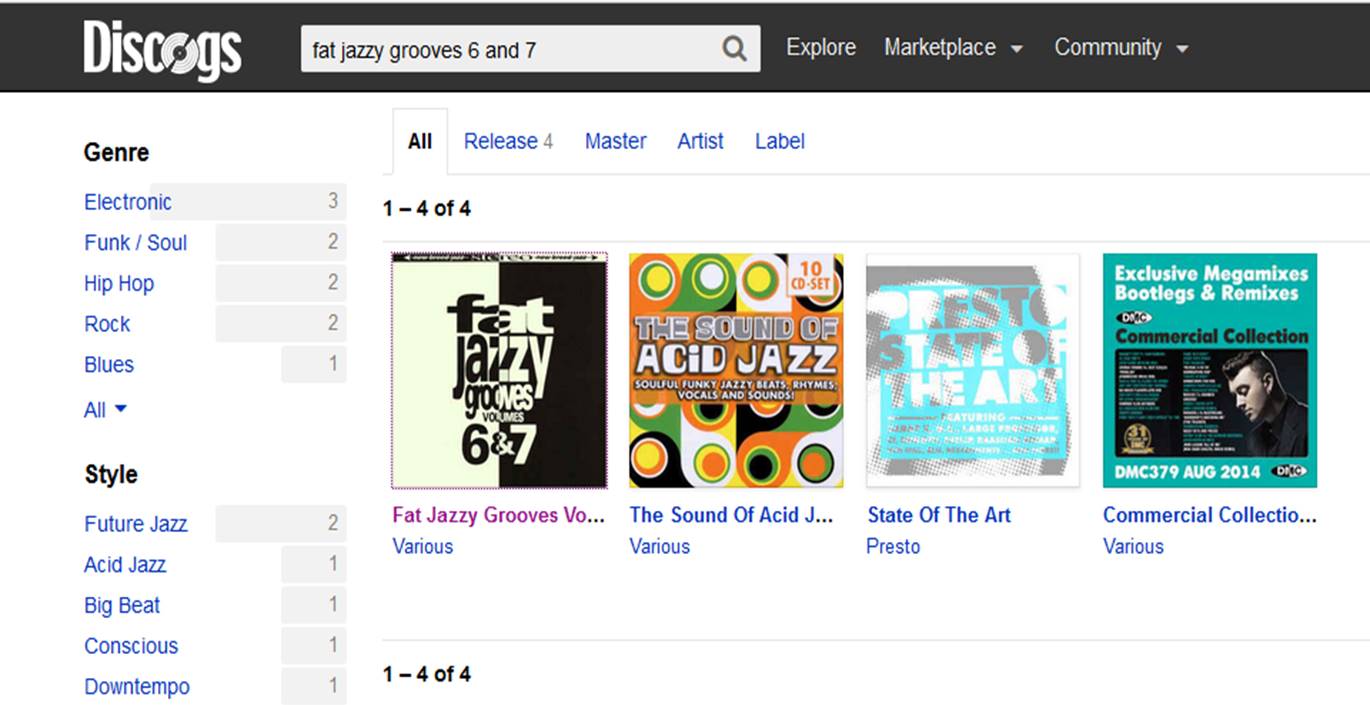The image size is (1370, 705).
Task: Expand the Community dropdown menu
Action: tap(1121, 48)
